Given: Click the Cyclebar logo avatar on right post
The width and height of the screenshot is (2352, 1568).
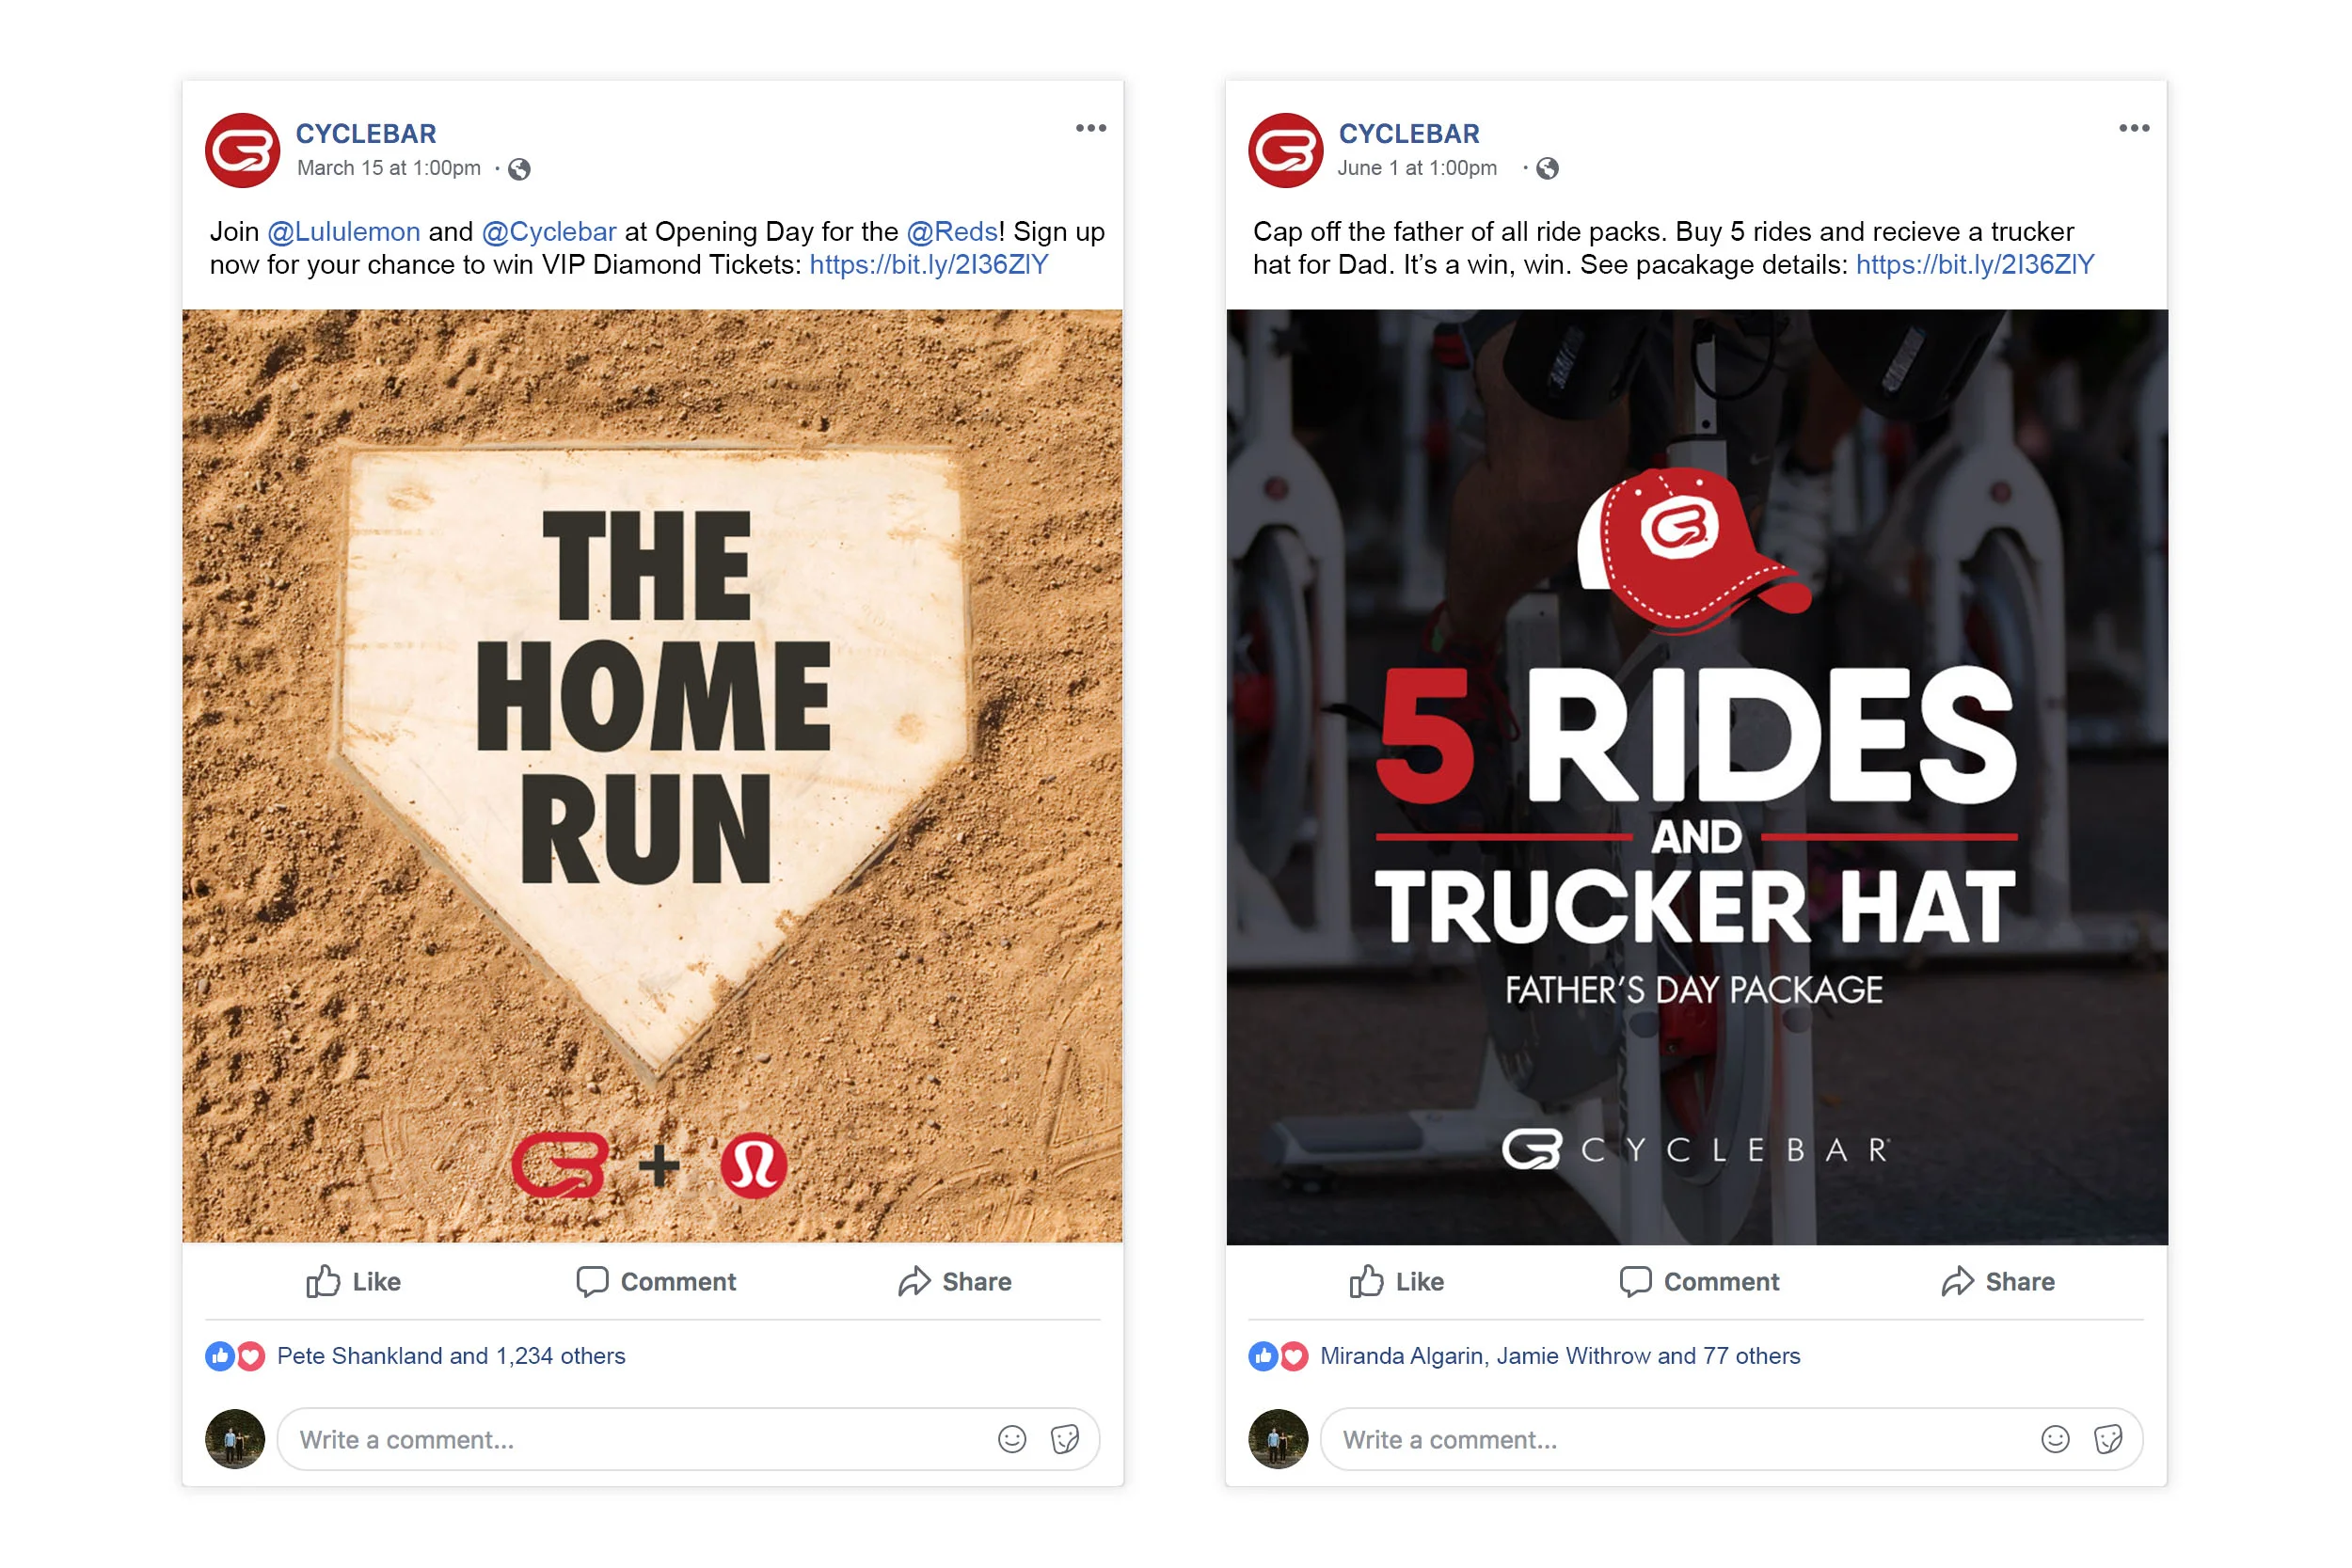Looking at the screenshot, I should tap(1285, 150).
